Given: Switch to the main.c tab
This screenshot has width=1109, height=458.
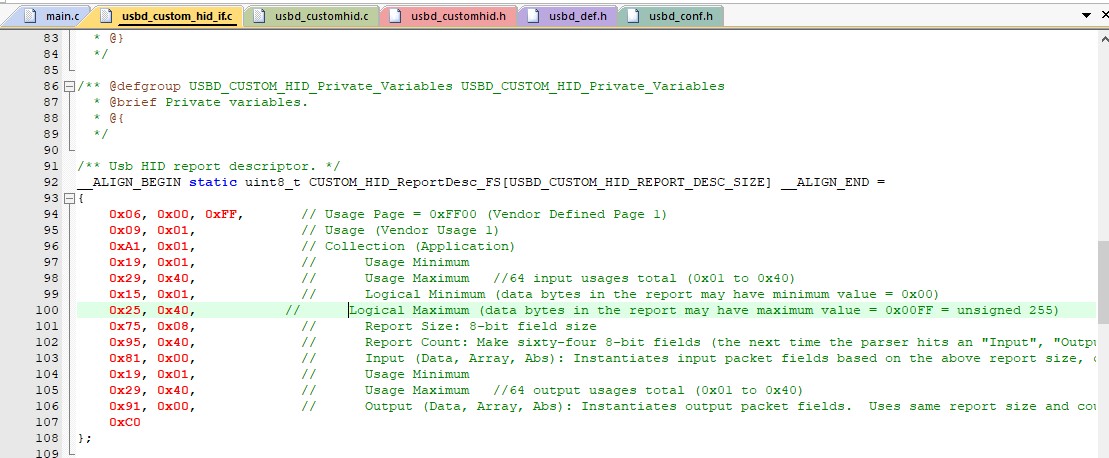Looking at the screenshot, I should click(x=61, y=17).
